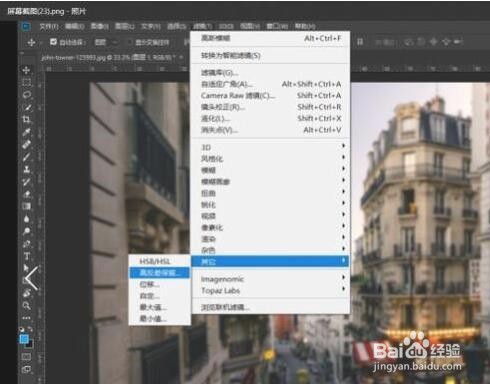This screenshot has height=384, width=490.
Task: Select the Pen tool
Action: coord(26,244)
